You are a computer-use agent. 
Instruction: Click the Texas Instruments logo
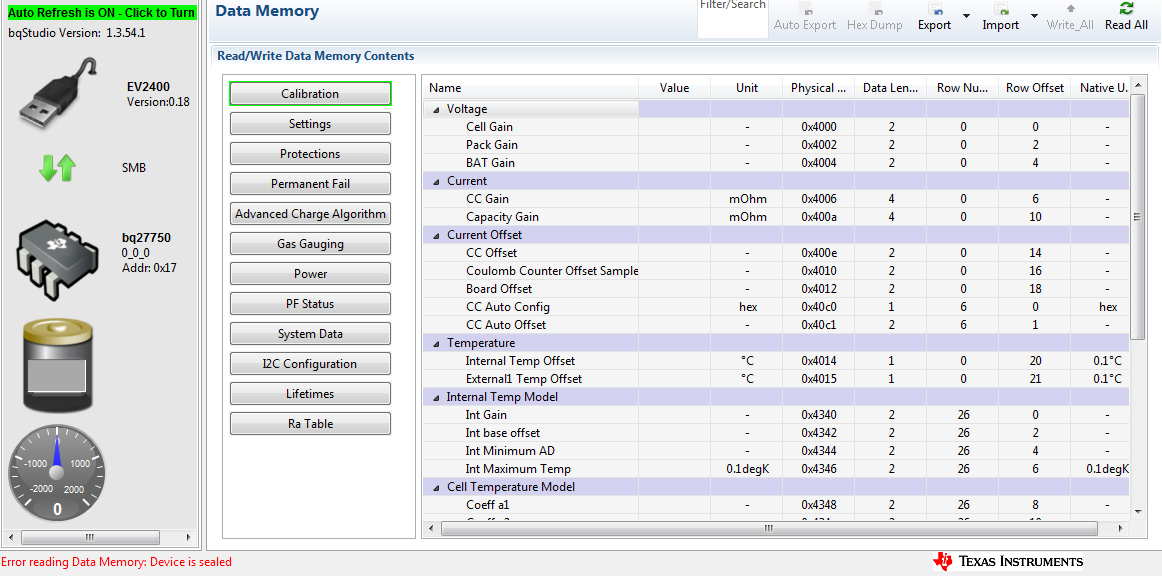[1009, 561]
